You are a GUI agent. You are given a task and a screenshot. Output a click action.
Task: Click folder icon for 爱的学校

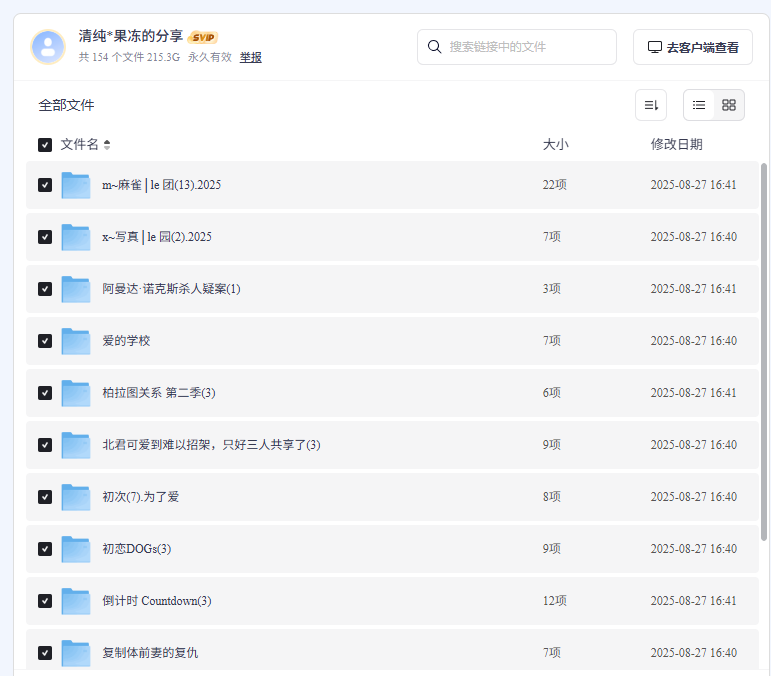tap(76, 341)
